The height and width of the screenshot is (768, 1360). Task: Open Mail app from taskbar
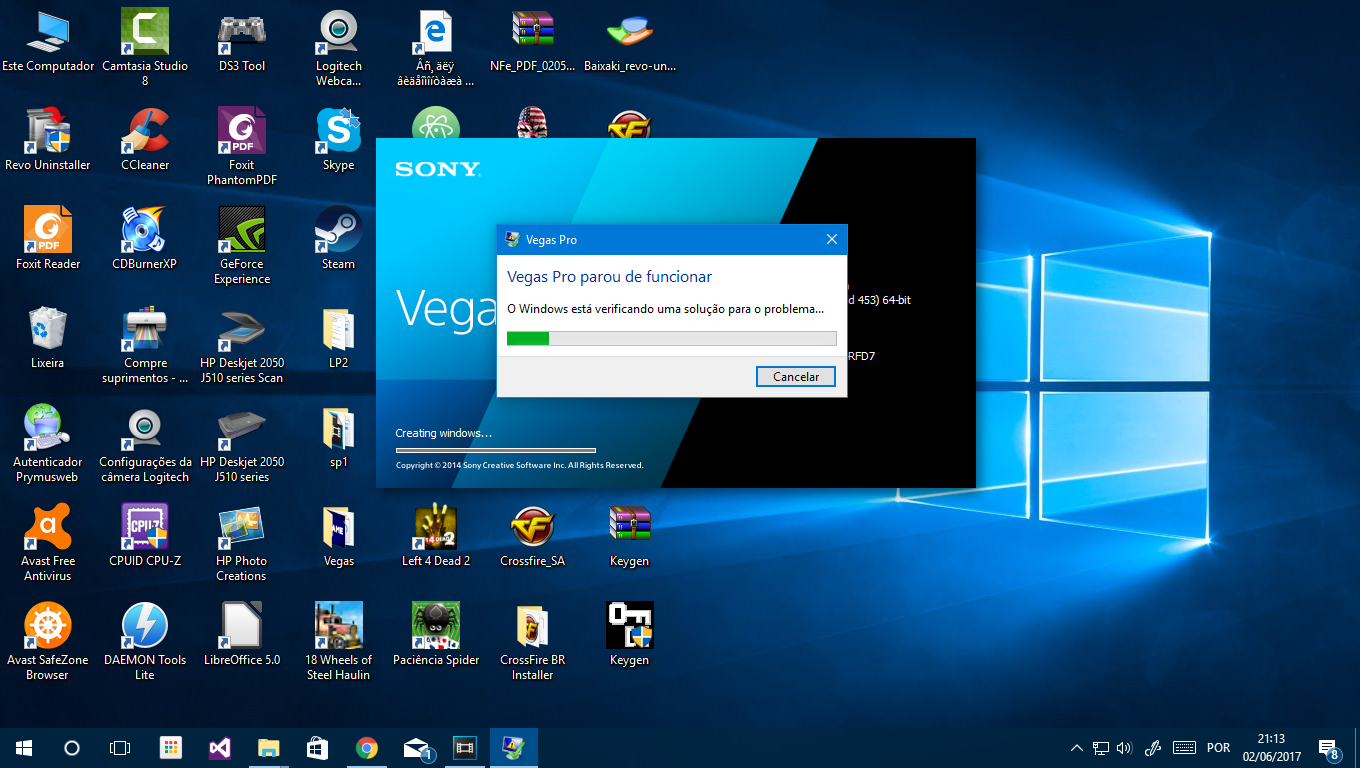pyautogui.click(x=416, y=748)
